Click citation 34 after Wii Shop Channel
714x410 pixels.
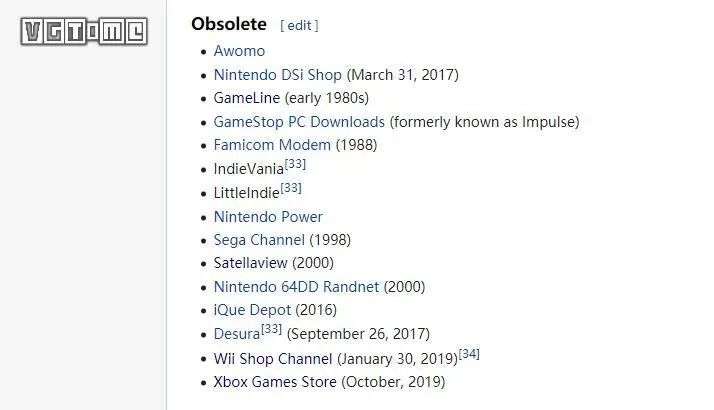(x=469, y=354)
